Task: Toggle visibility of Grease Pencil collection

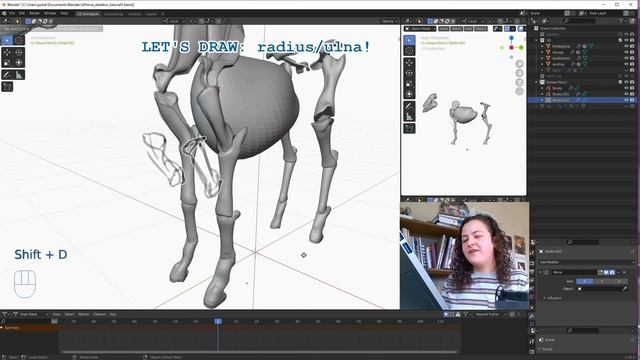Action: click(626, 82)
